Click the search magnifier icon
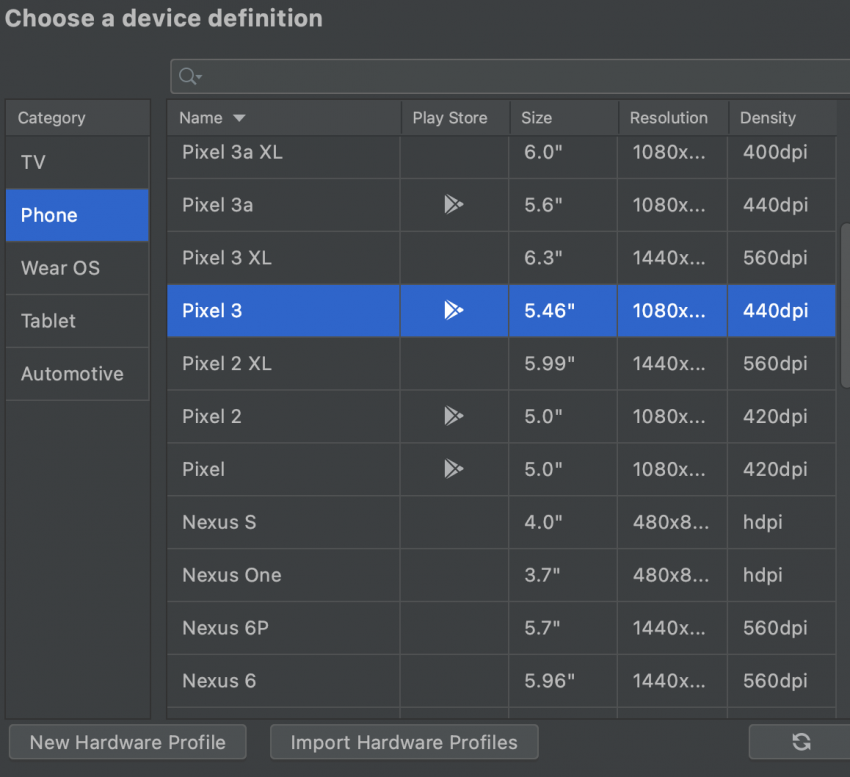This screenshot has height=777, width=850. [188, 77]
